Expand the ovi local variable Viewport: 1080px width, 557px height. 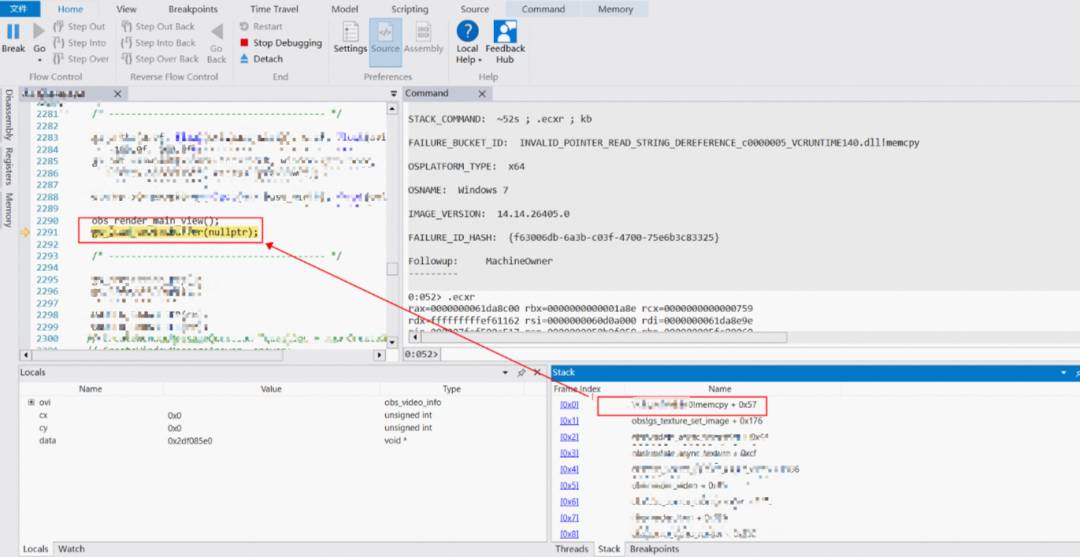(x=31, y=402)
